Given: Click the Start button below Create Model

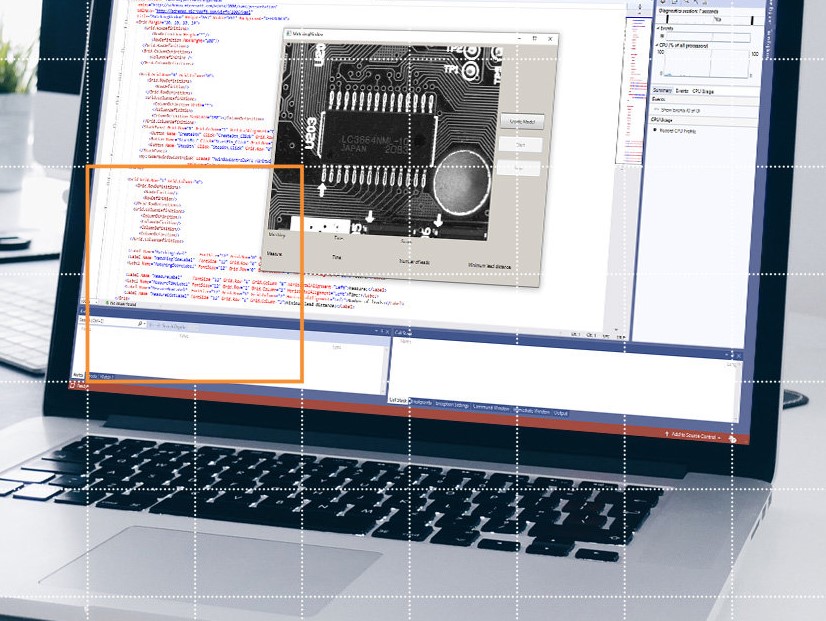Looking at the screenshot, I should click(520, 145).
